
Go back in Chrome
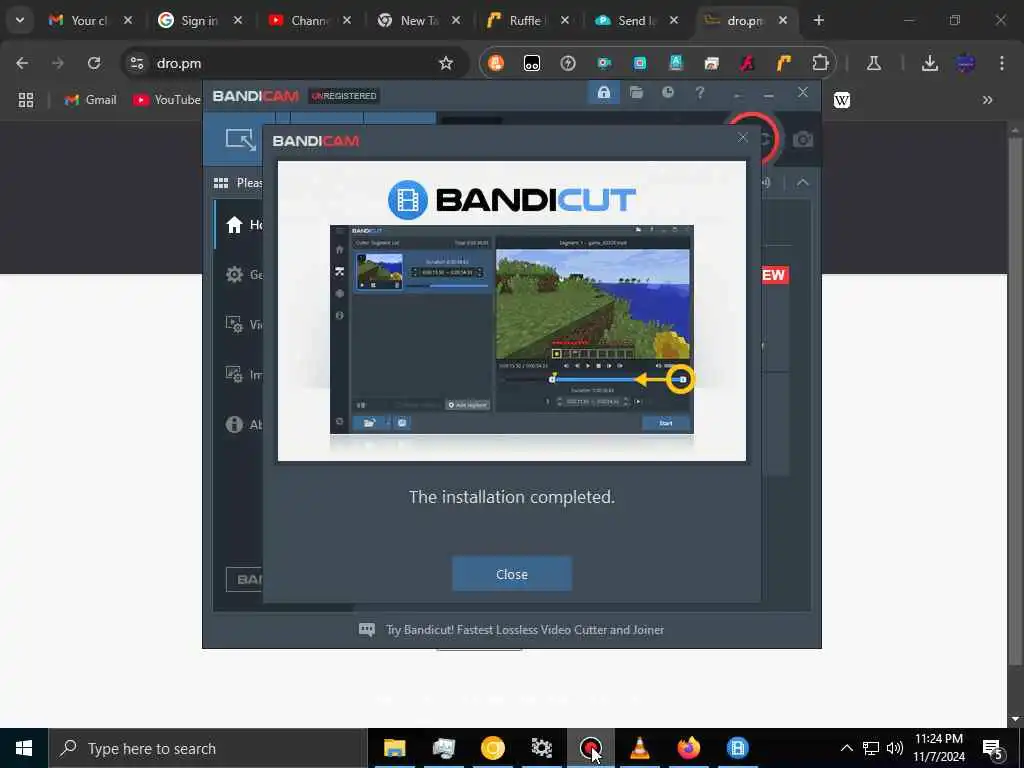(x=22, y=63)
